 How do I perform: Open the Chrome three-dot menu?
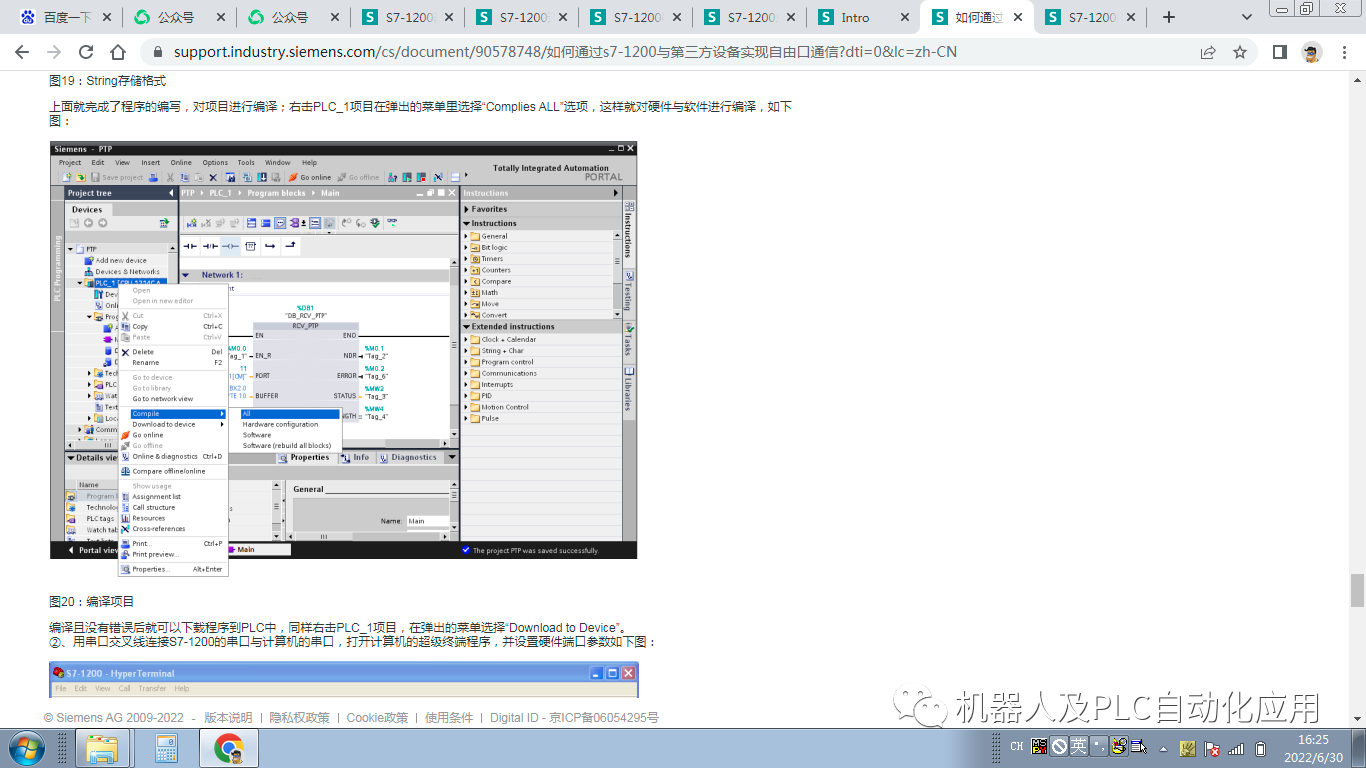point(1343,52)
